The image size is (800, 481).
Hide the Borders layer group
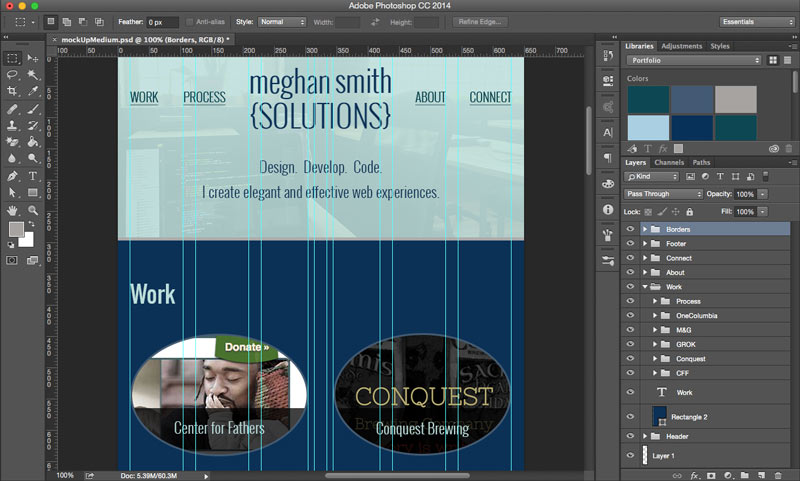[630, 229]
